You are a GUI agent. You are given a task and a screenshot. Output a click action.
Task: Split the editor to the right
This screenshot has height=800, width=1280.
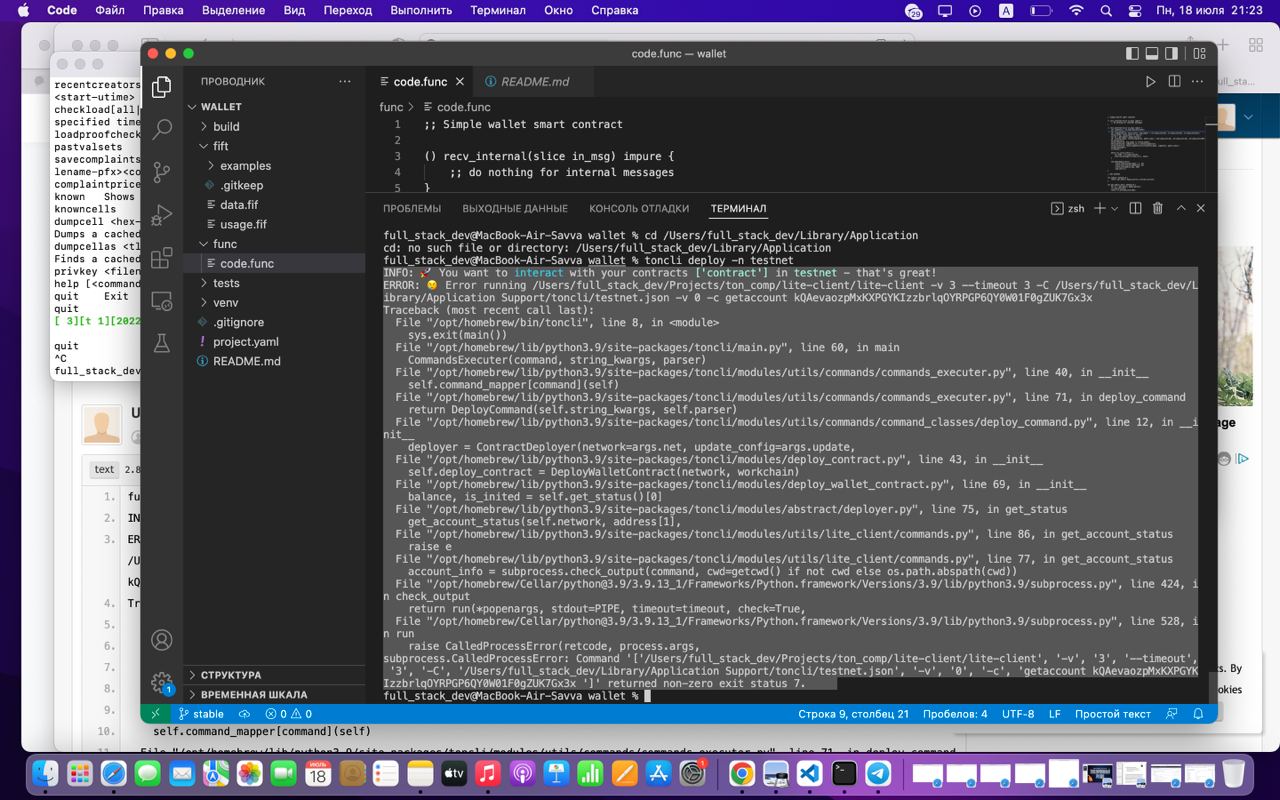(x=1174, y=82)
